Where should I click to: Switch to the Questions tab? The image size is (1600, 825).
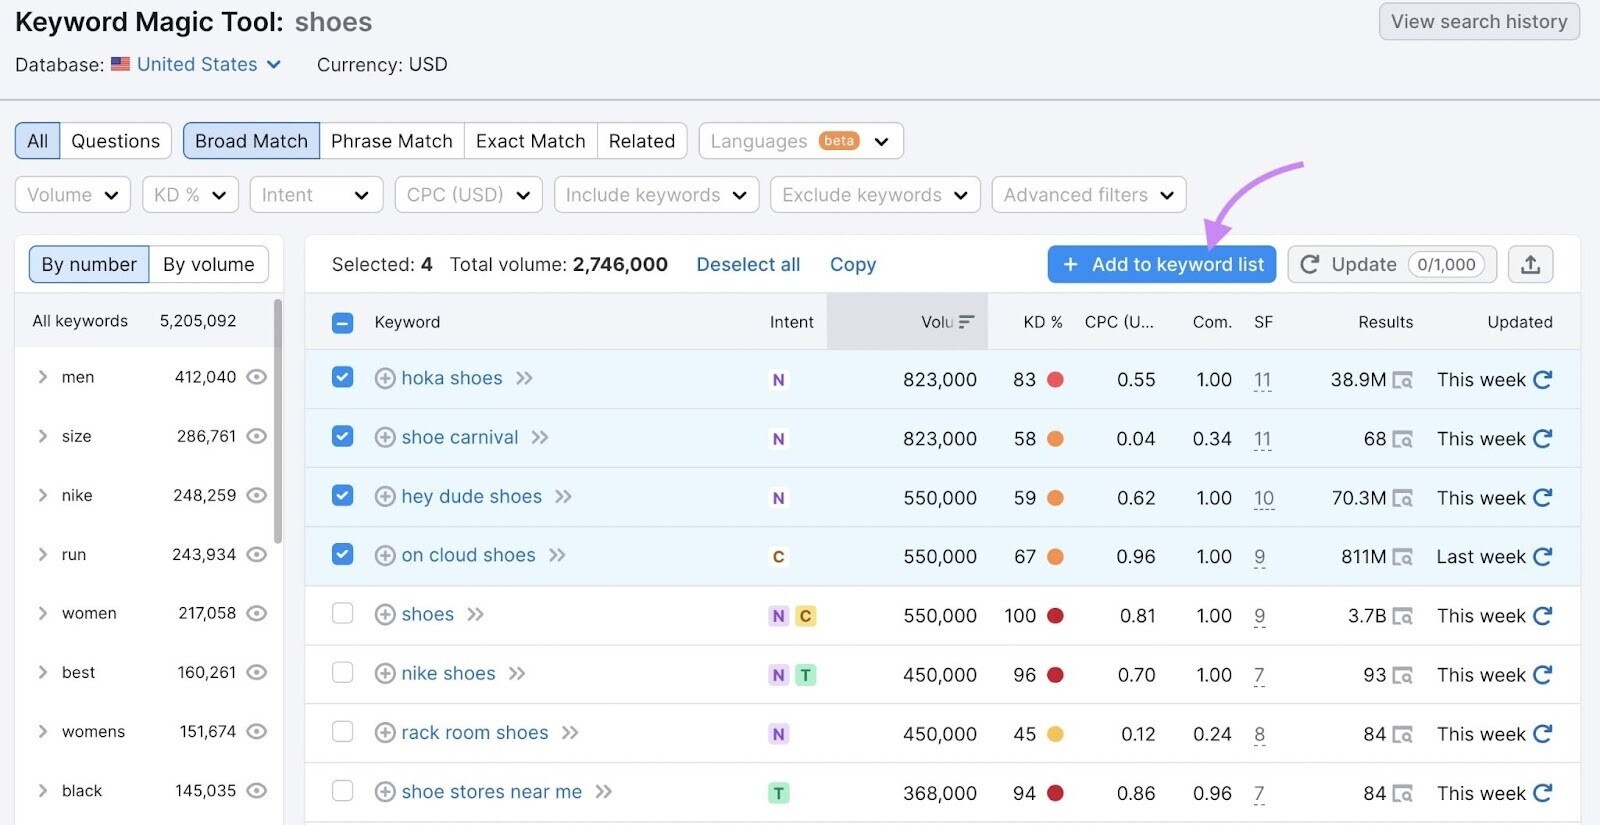coord(116,141)
